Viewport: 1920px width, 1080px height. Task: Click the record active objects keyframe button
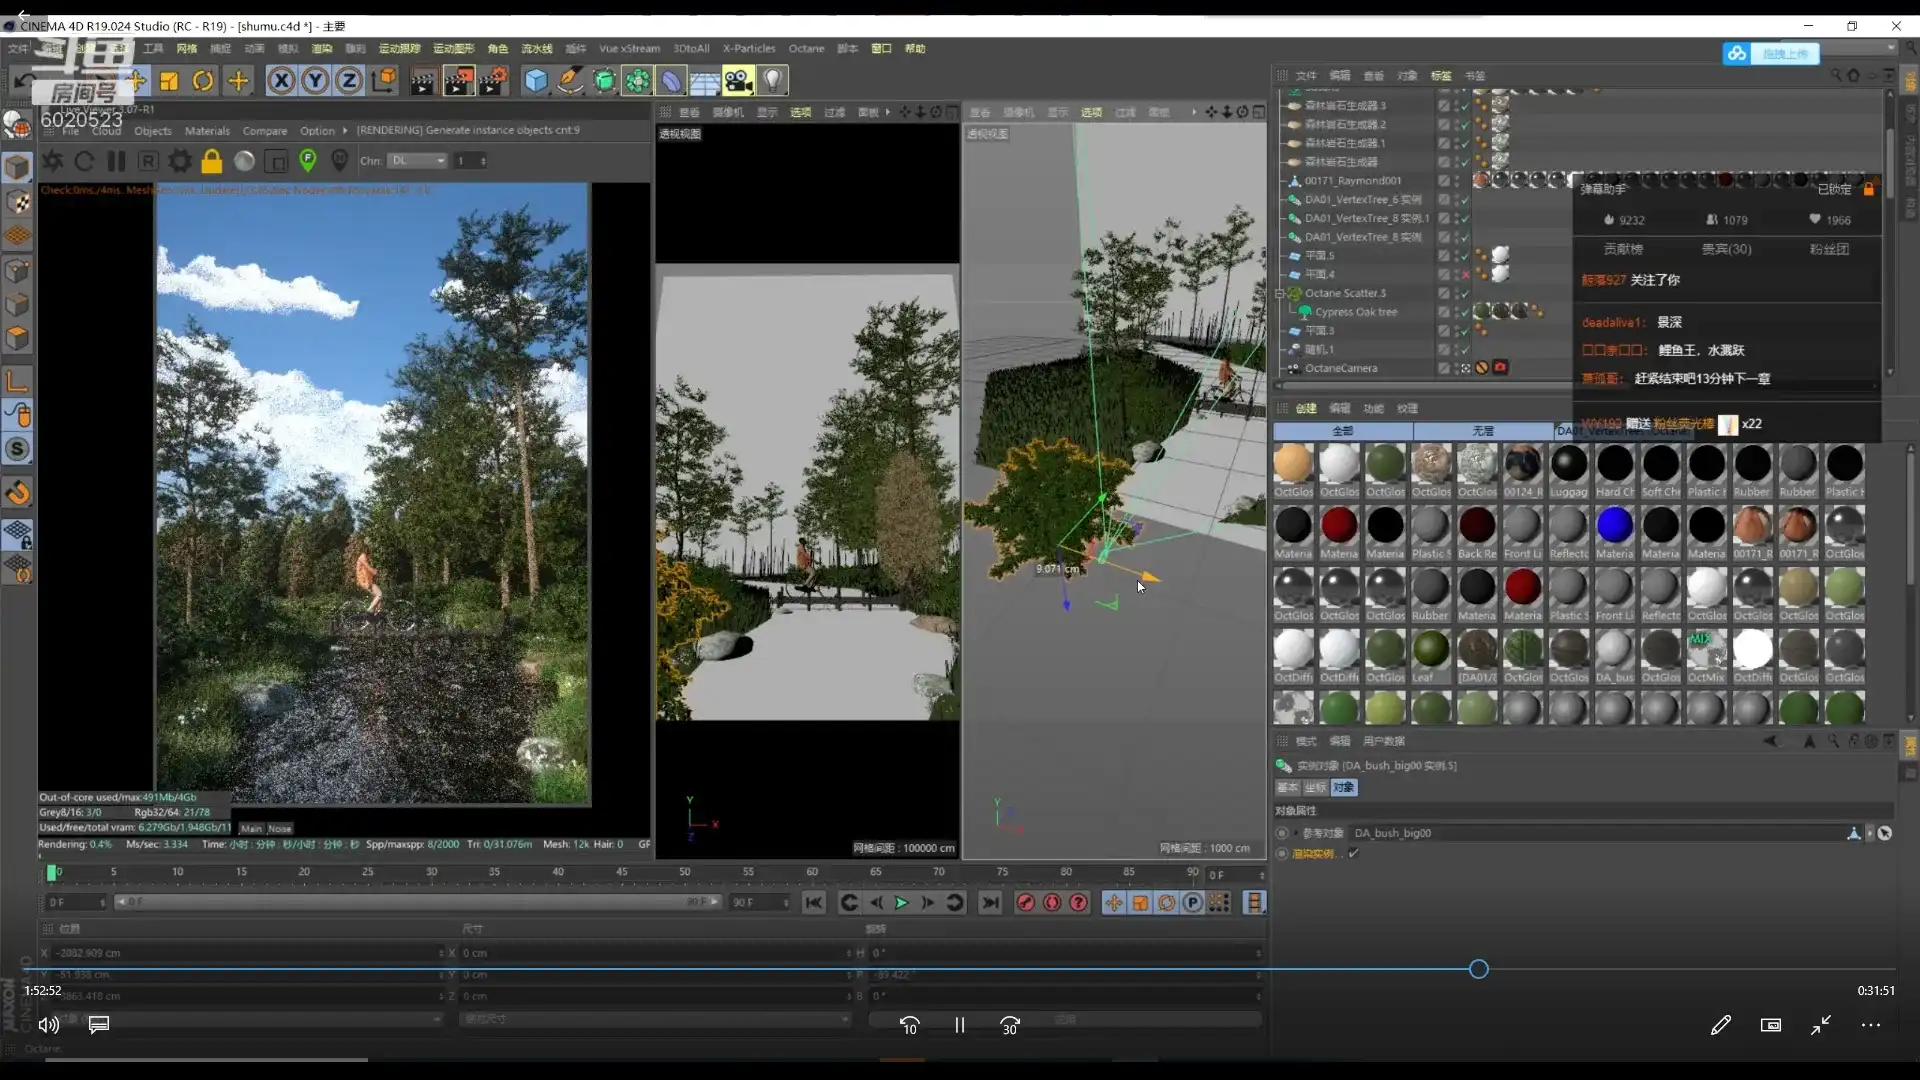(x=1025, y=903)
